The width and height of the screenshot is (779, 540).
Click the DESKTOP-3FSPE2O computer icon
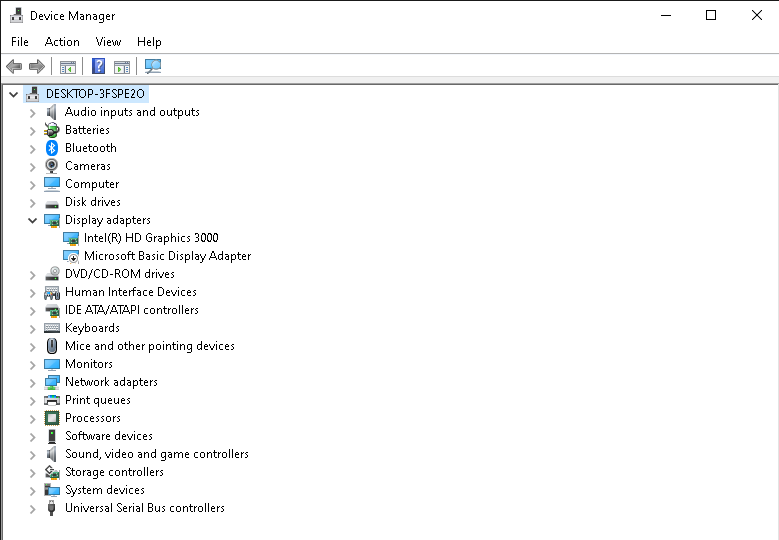click(x=33, y=94)
